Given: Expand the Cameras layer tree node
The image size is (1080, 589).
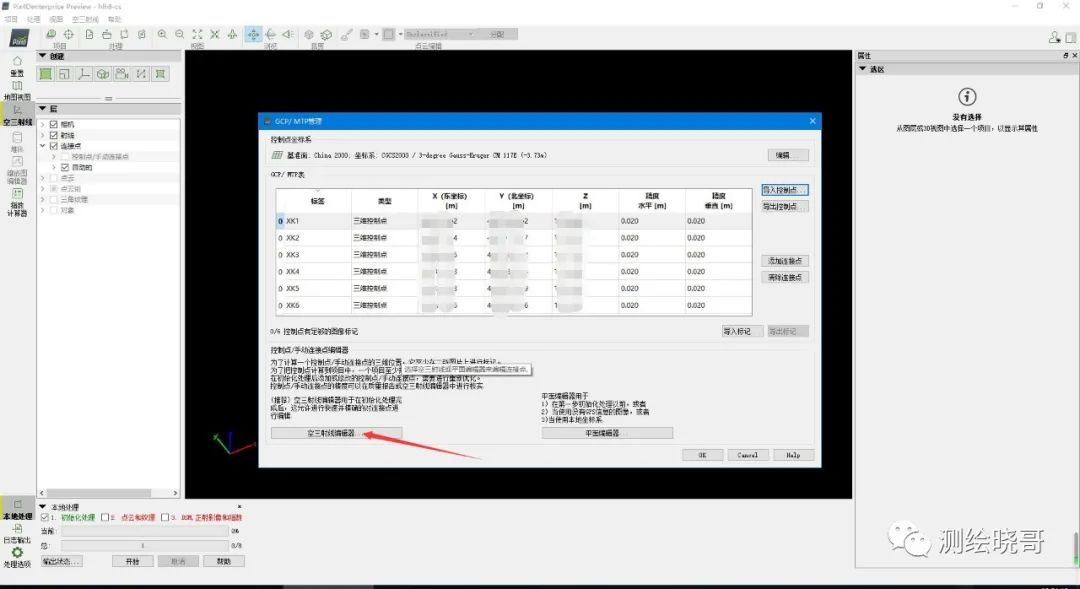Looking at the screenshot, I should [x=43, y=125].
